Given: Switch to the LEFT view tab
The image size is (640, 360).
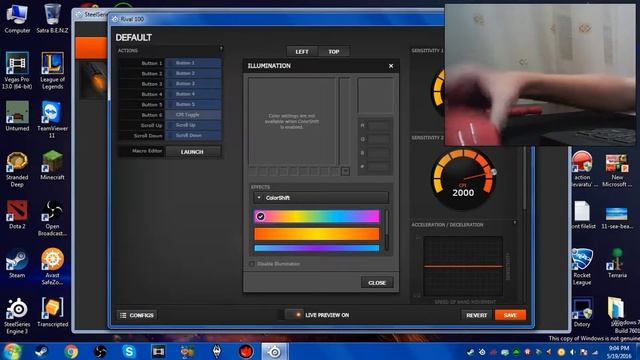Looking at the screenshot, I should [x=302, y=51].
